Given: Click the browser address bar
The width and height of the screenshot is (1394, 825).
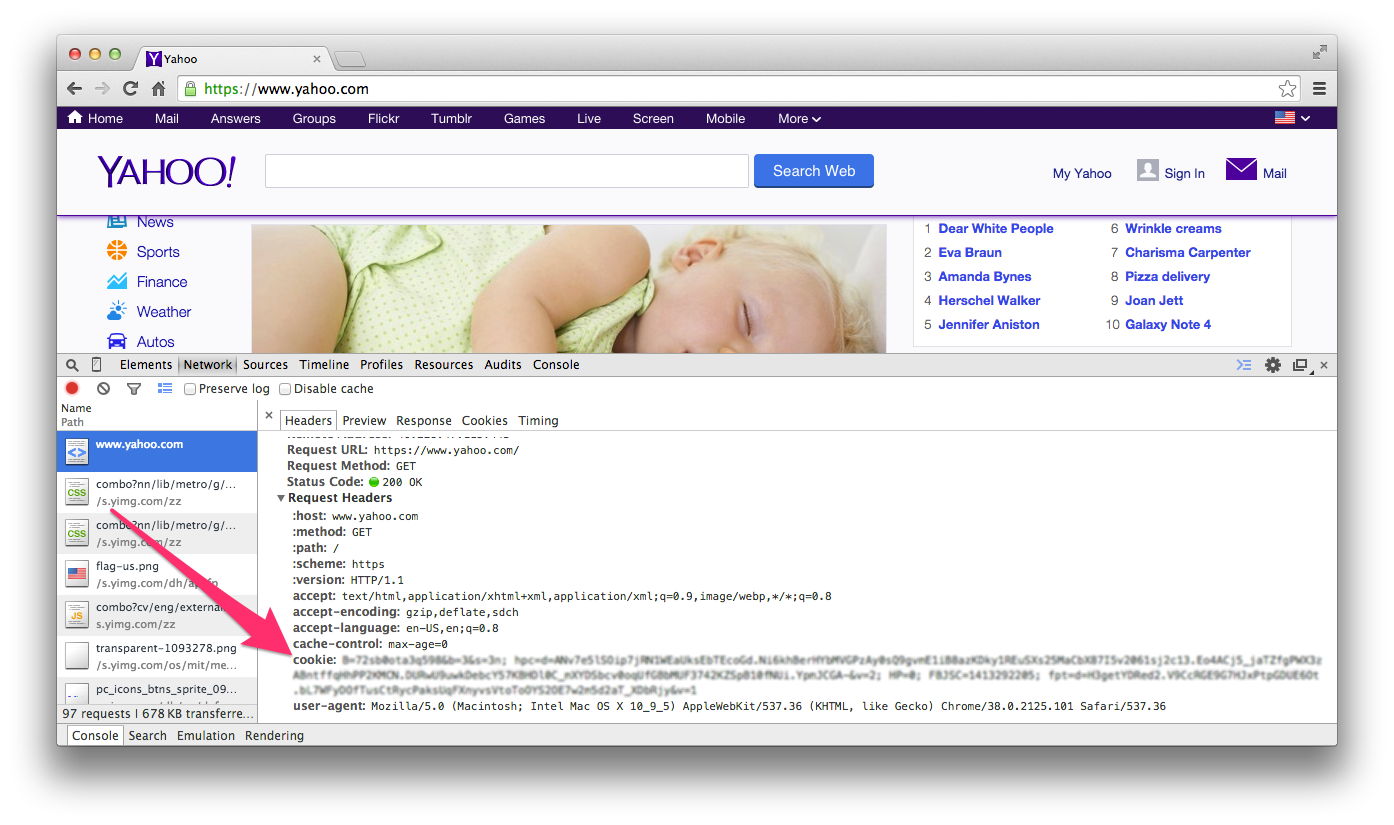Looking at the screenshot, I should (740, 89).
